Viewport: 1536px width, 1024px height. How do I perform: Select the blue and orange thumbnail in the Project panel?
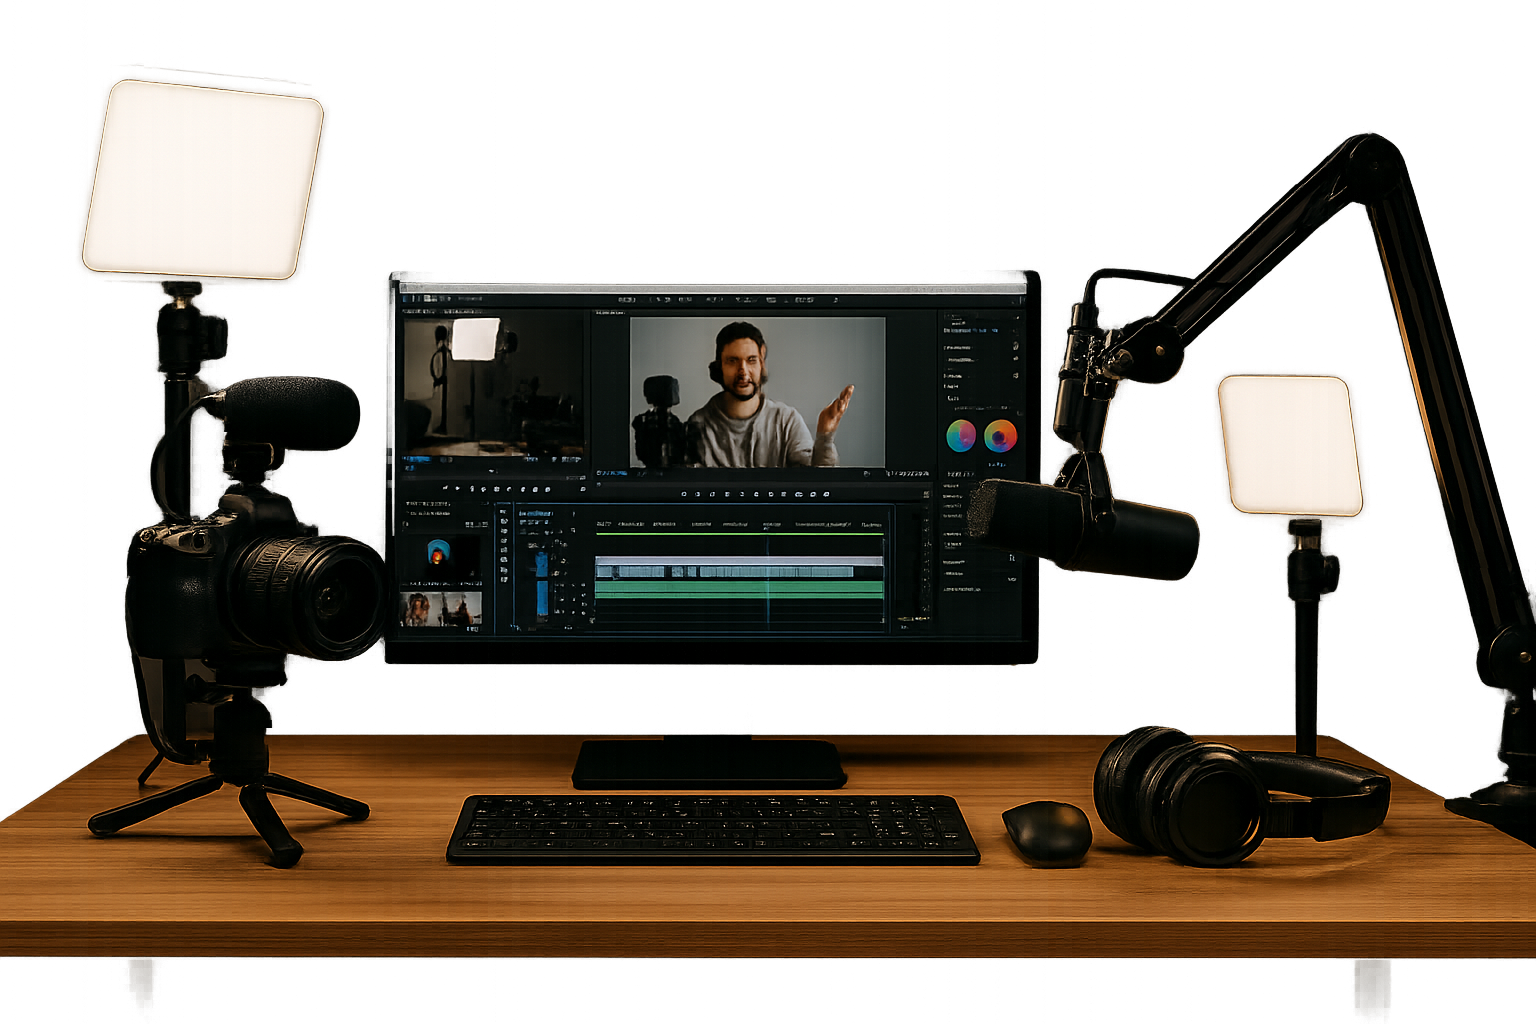(x=438, y=553)
